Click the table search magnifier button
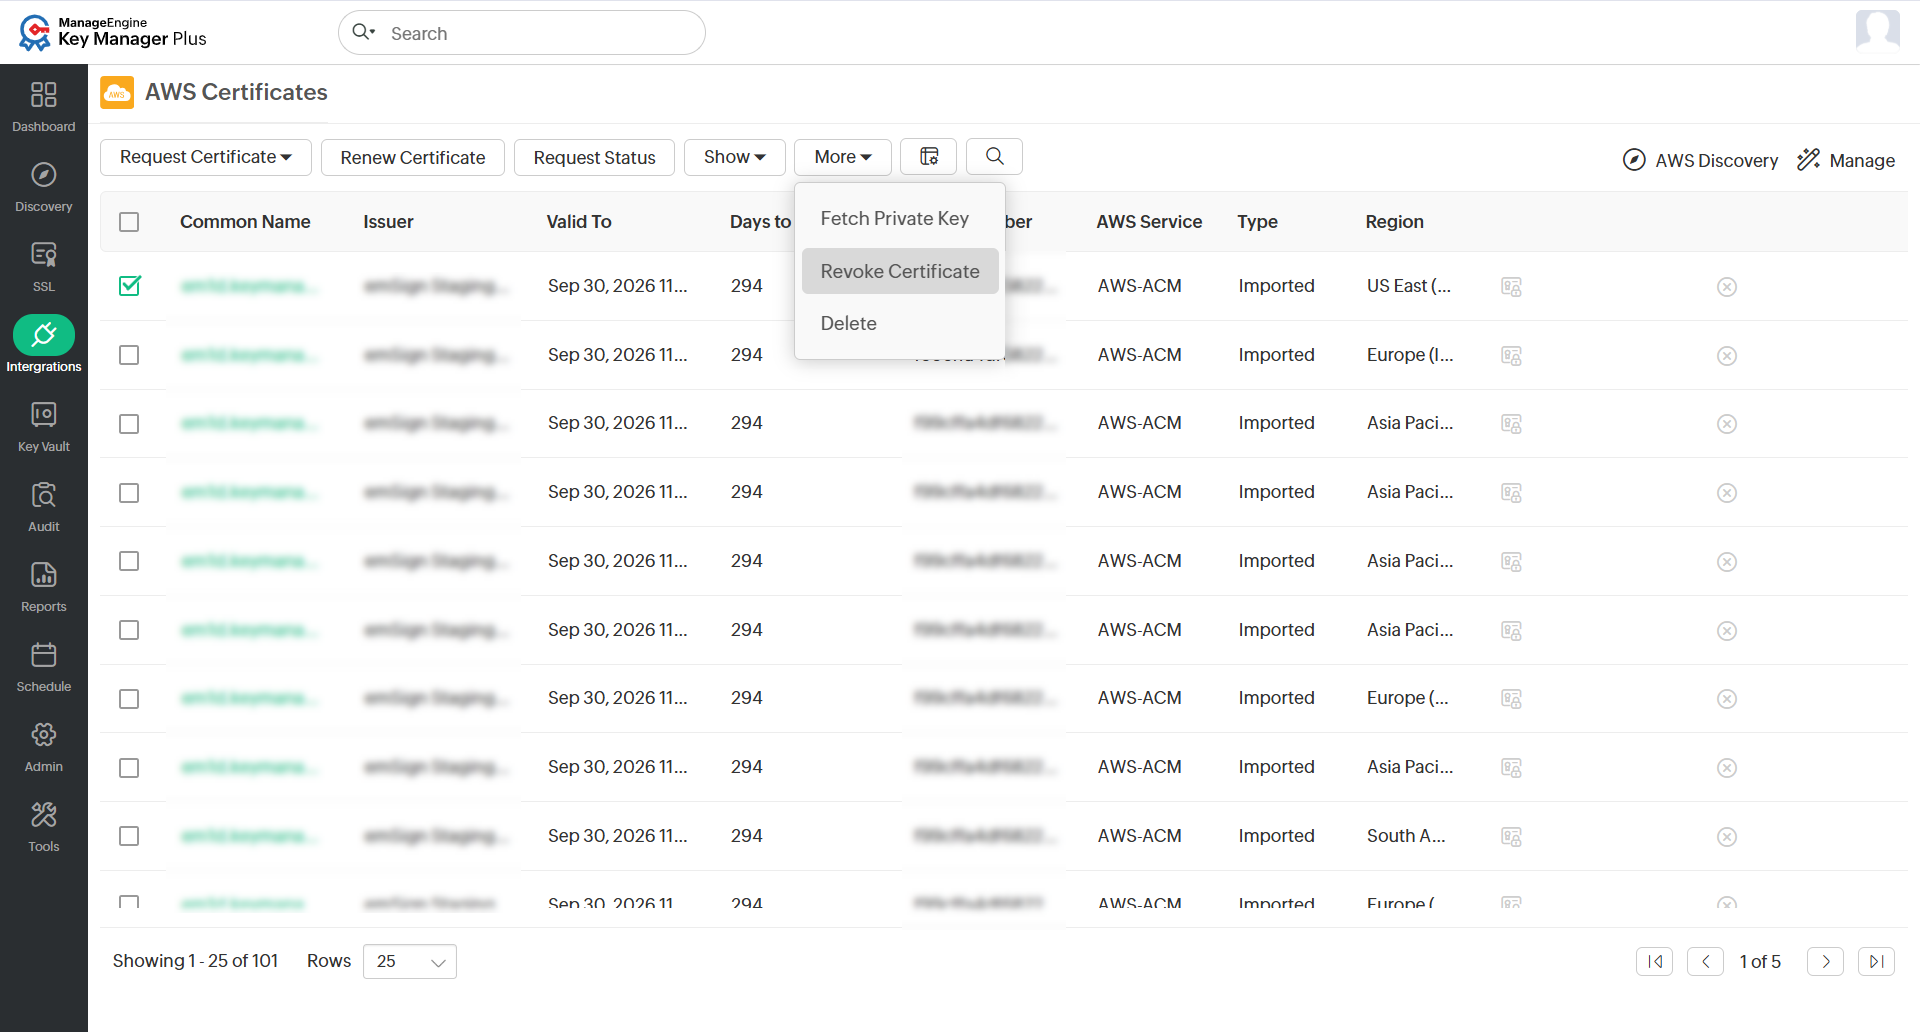The height and width of the screenshot is (1032, 1920). click(994, 157)
